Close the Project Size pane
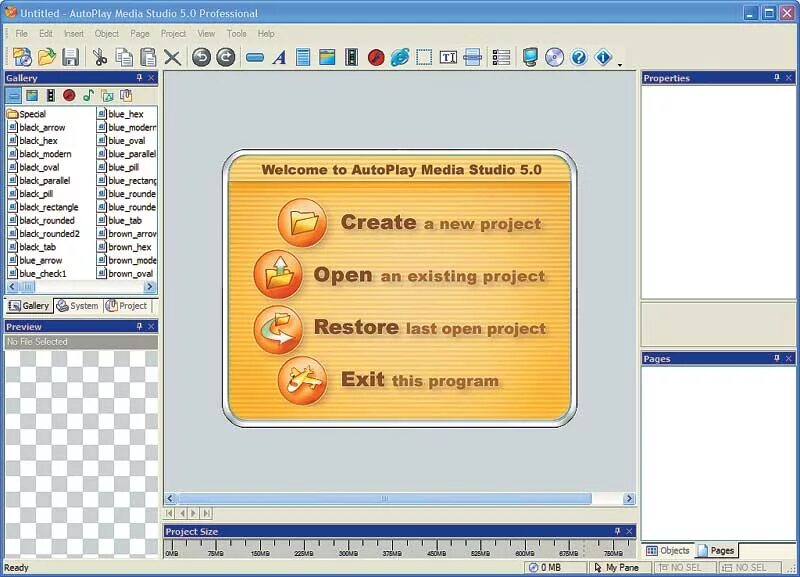The image size is (800, 577). pyautogui.click(x=629, y=532)
